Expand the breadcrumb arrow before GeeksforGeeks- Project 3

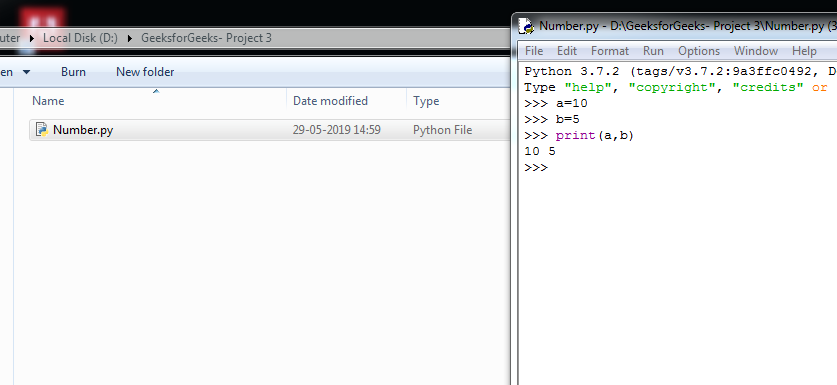pyautogui.click(x=130, y=38)
